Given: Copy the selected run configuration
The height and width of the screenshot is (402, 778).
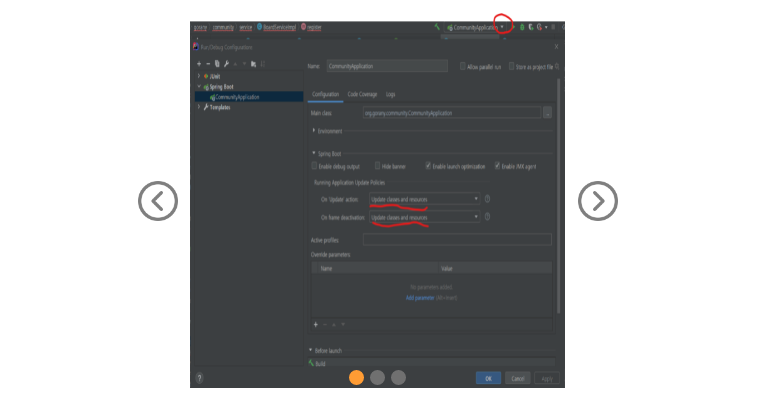Looking at the screenshot, I should [x=217, y=64].
